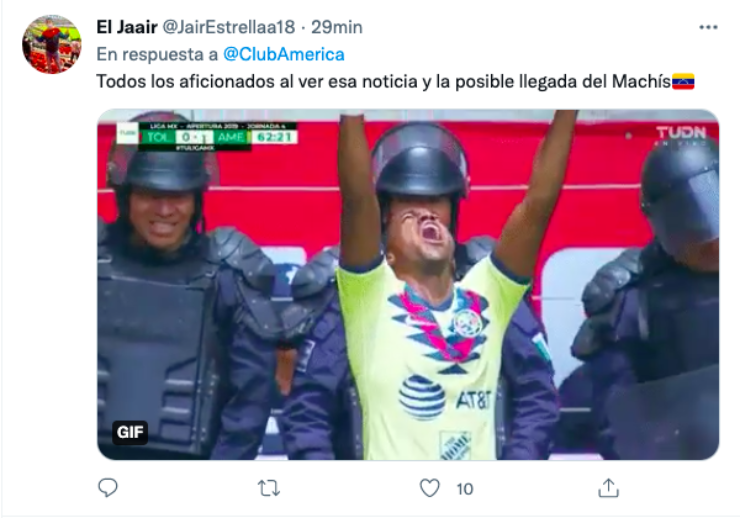This screenshot has width=740, height=518.
Task: Play the celebrating player GIF
Action: [408, 284]
